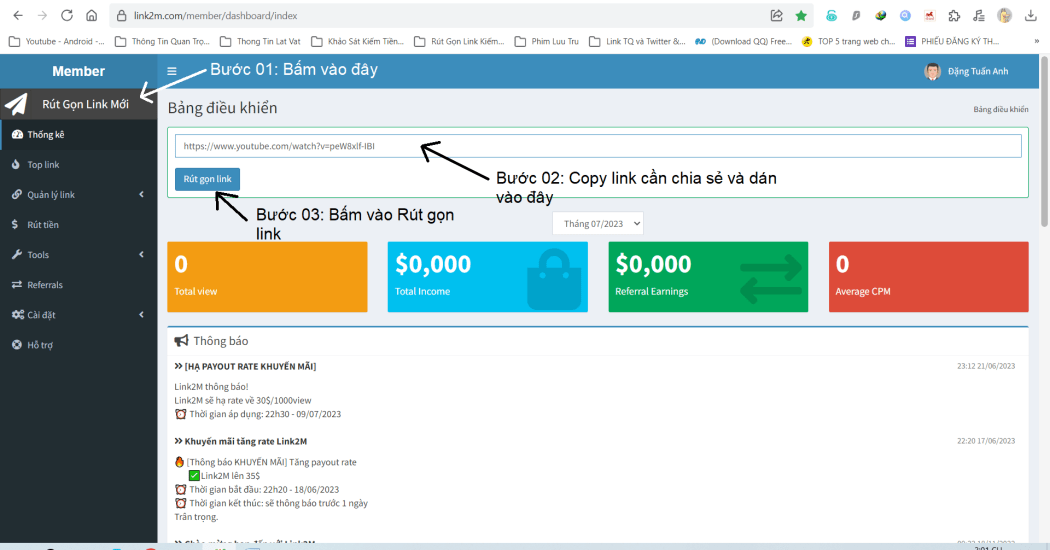Screen dimensions: 1050x550
Task: Open the Tháng 07/2023 month dropdown
Action: 598,224
